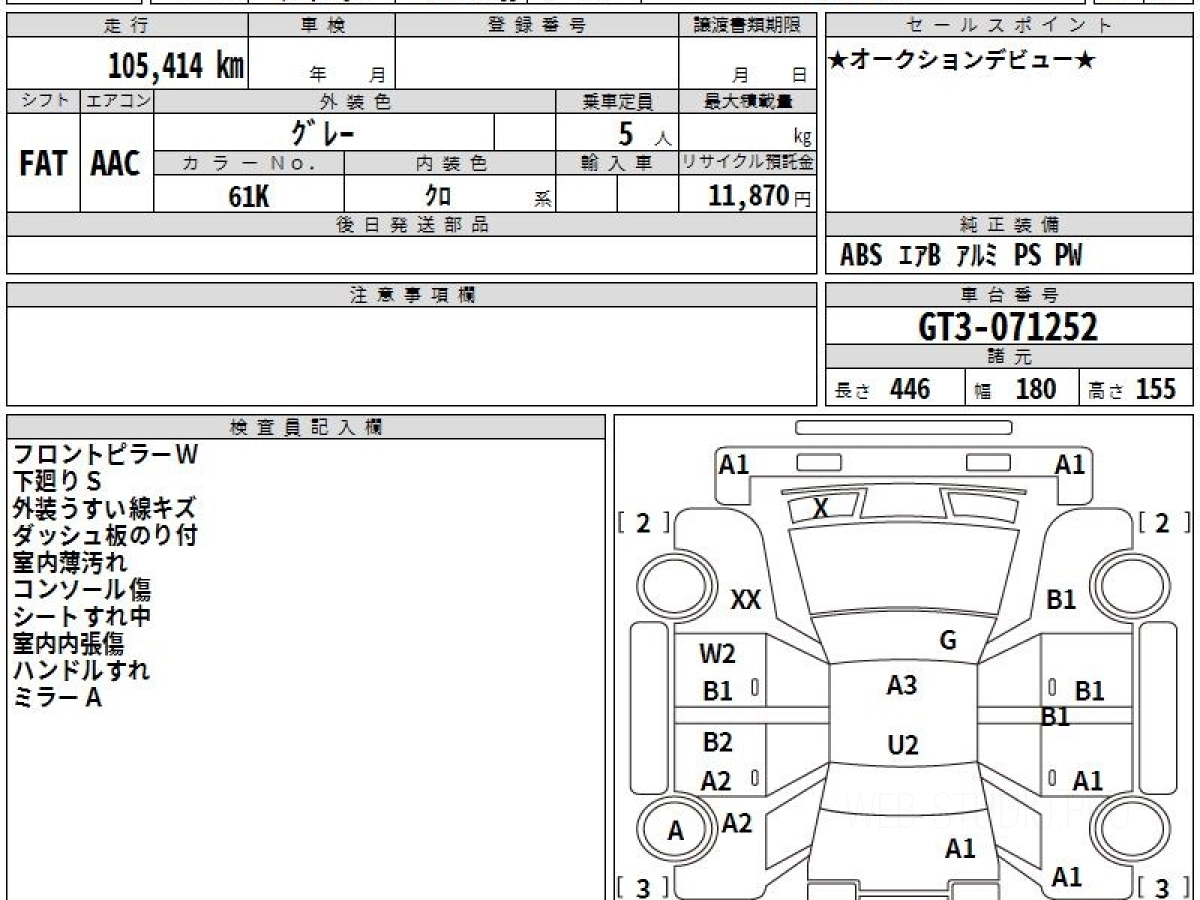Select the グレー exterior color value
The image size is (1200, 900).
[322, 132]
